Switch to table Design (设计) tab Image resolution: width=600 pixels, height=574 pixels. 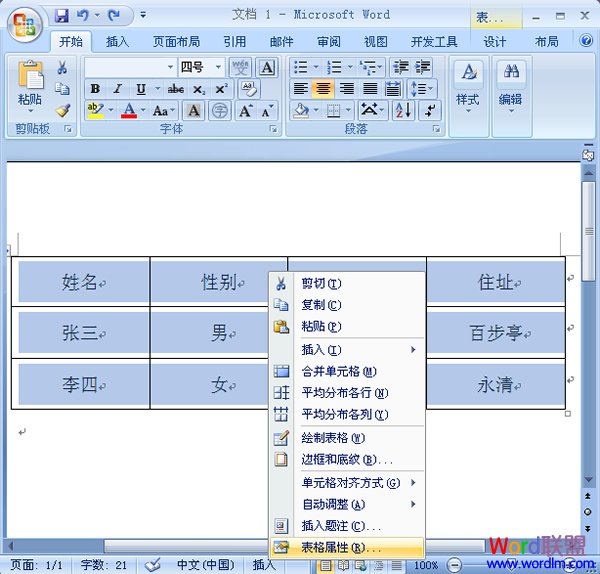tap(494, 41)
